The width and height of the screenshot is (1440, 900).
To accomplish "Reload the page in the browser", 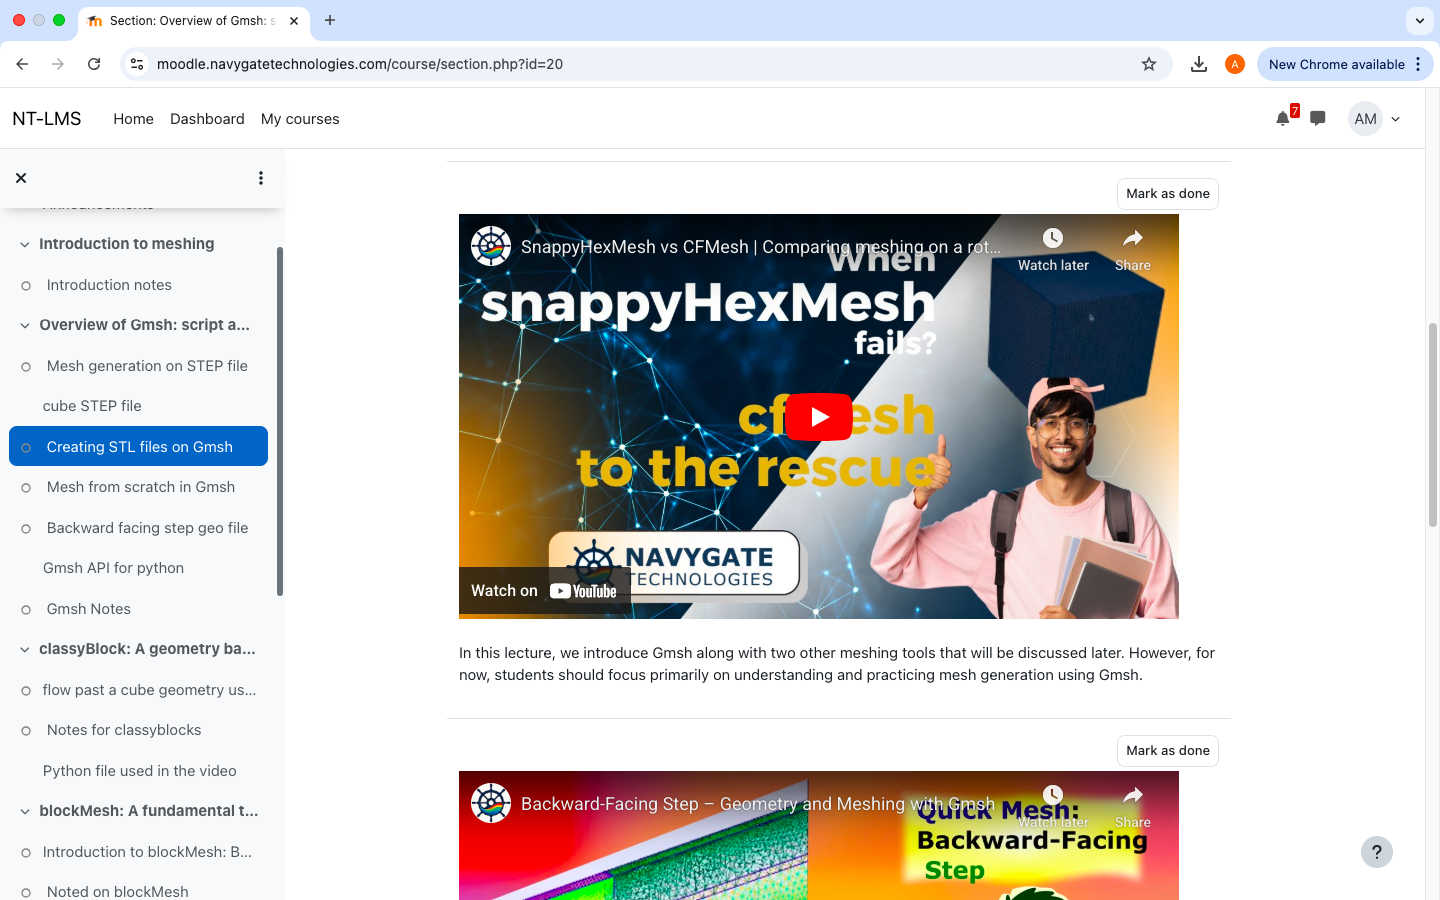I will point(94,64).
